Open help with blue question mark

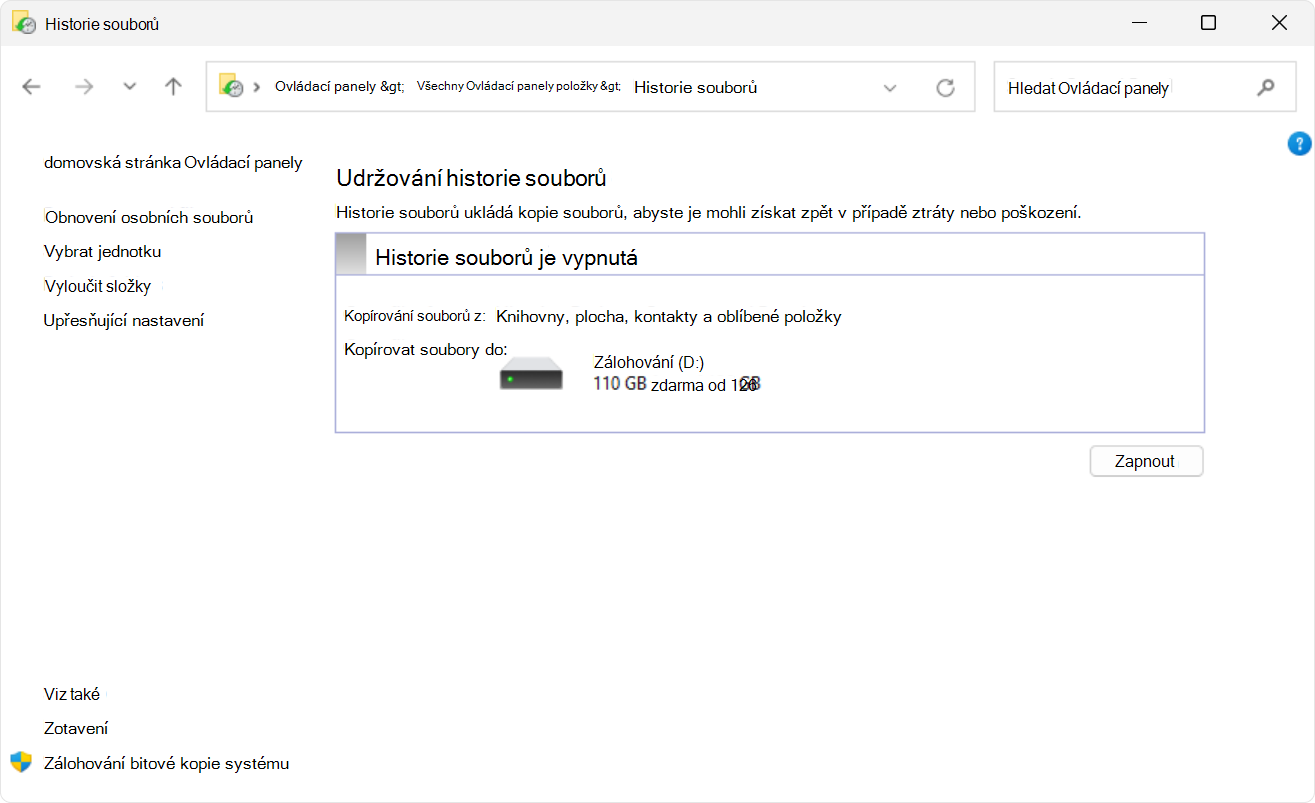[1299, 144]
